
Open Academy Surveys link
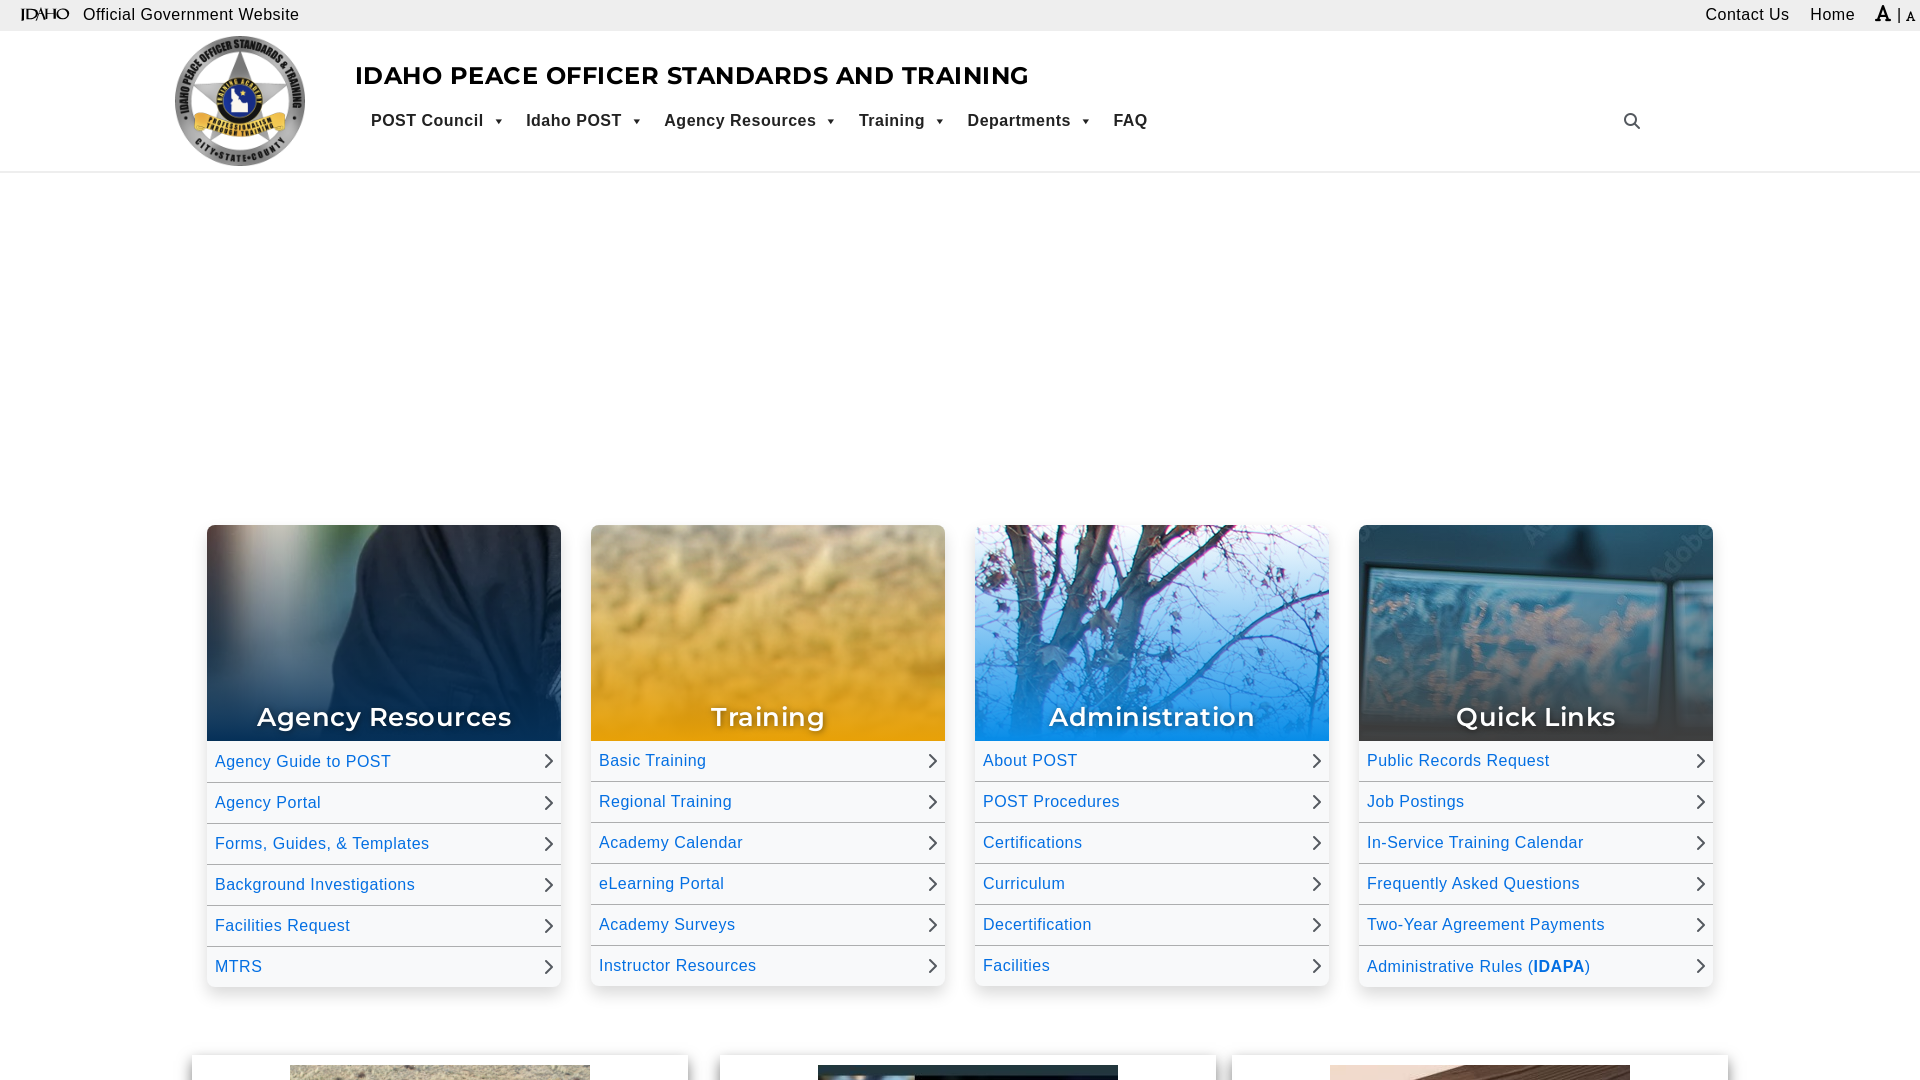point(667,925)
